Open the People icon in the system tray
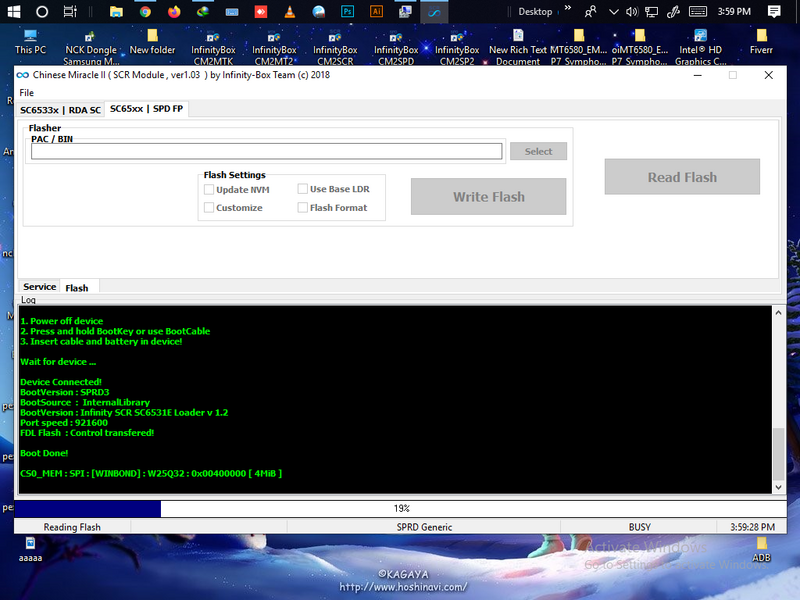 [590, 11]
